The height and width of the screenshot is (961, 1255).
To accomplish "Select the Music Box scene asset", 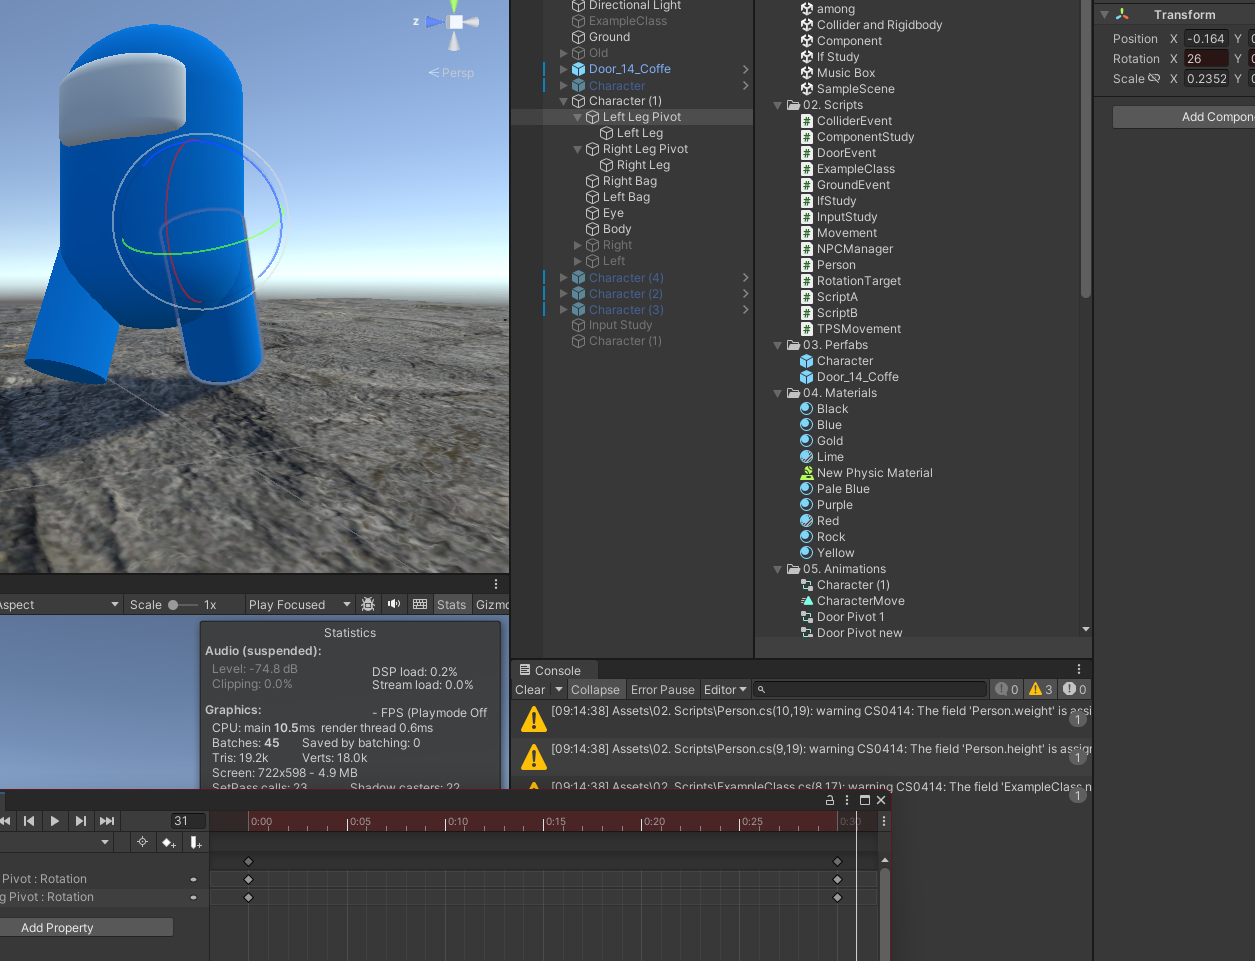I will tap(846, 73).
